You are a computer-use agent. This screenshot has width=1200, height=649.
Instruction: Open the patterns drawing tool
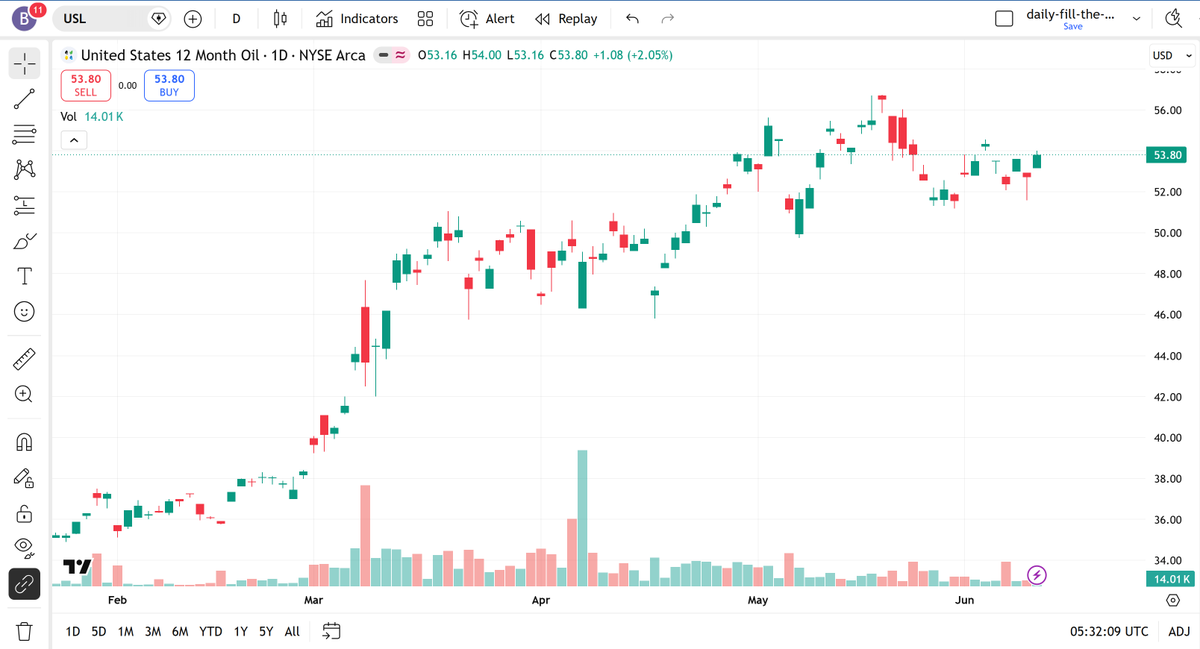point(25,169)
